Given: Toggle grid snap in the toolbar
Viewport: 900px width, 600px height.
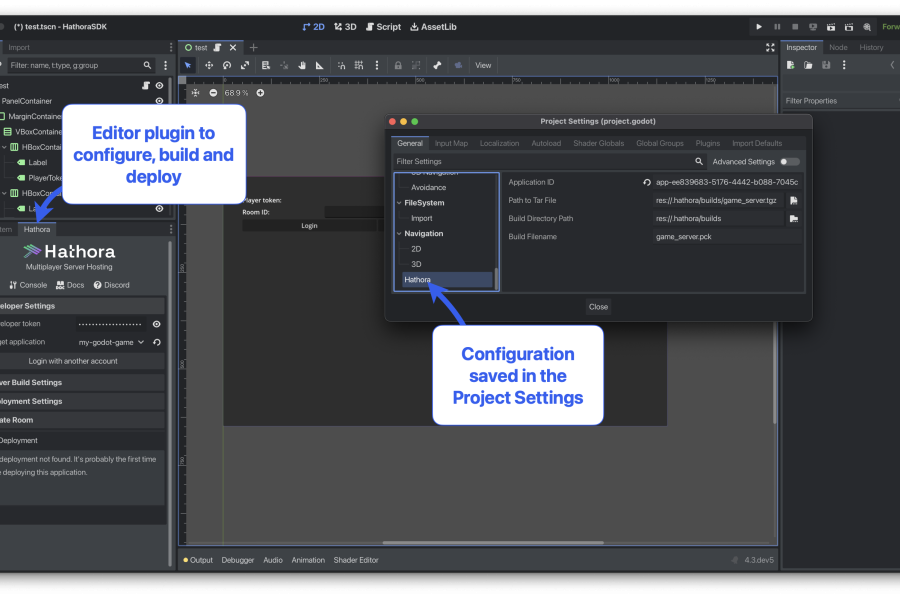Looking at the screenshot, I should [x=359, y=65].
